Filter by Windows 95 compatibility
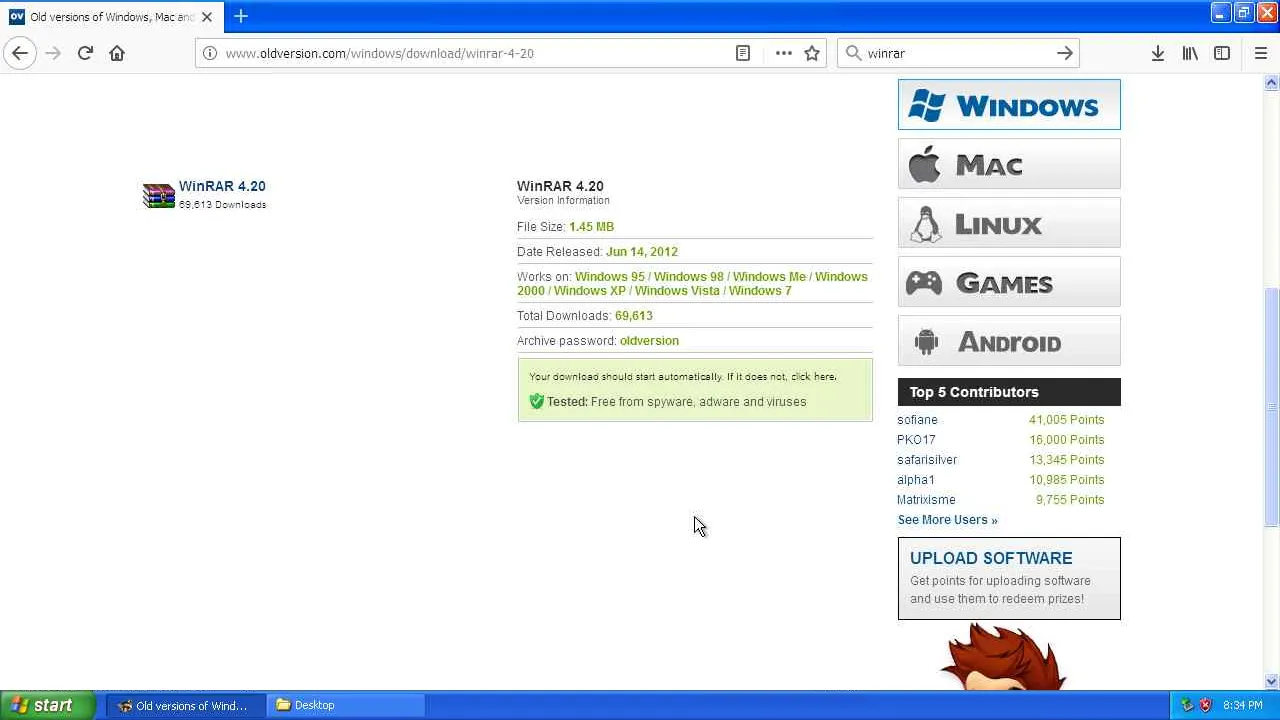 click(609, 277)
